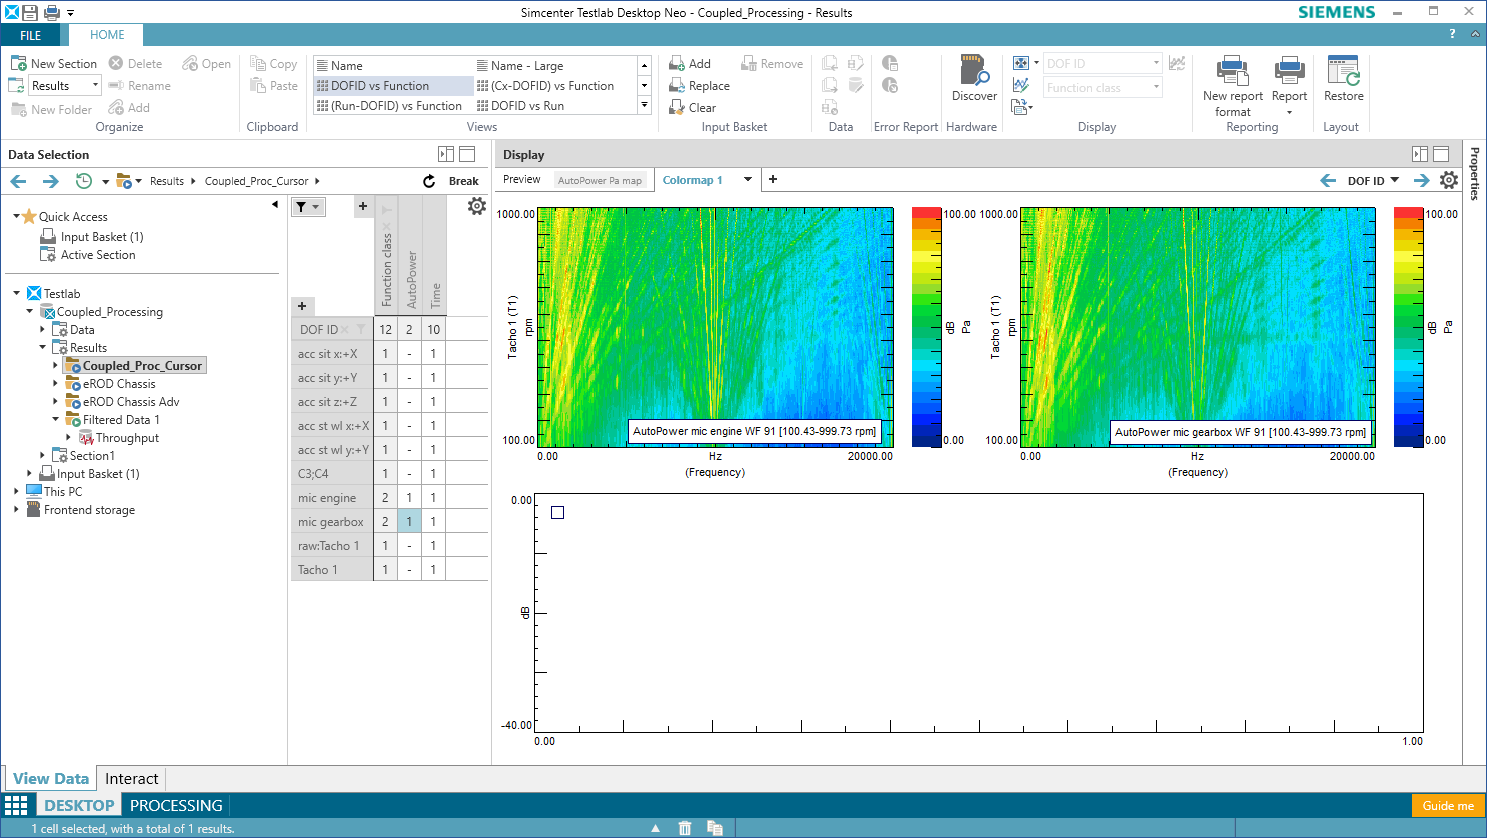Restore the layout
This screenshot has width=1487, height=838.
[1343, 79]
